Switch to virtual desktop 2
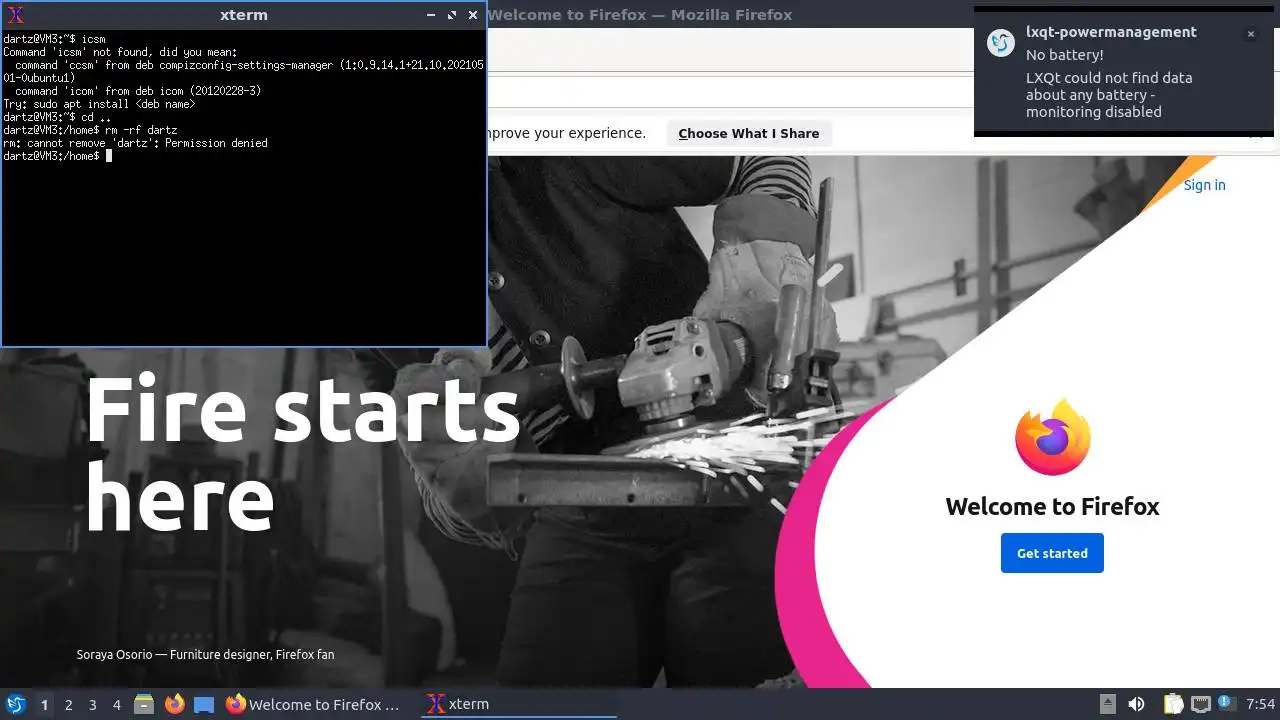 (x=68, y=705)
